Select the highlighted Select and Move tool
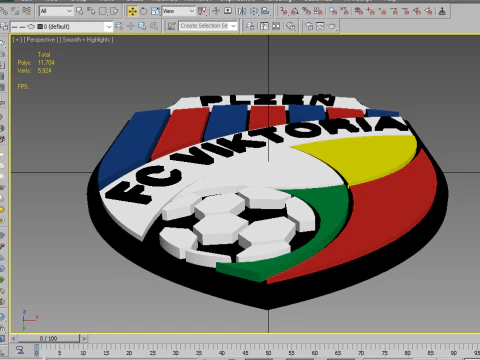480x360 pixels. pos(132,11)
